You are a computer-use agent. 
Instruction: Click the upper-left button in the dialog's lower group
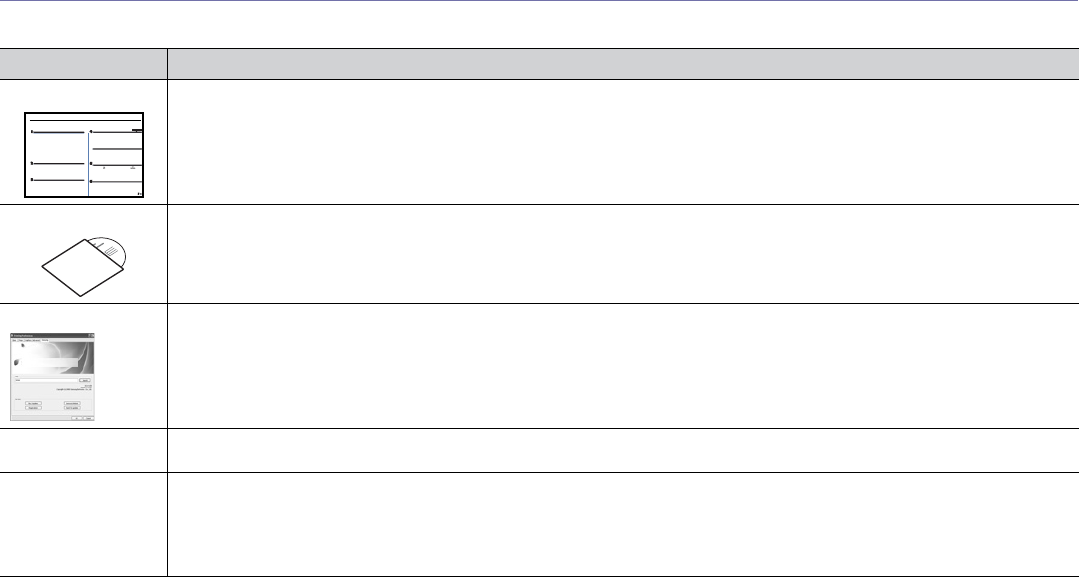pyautogui.click(x=33, y=403)
